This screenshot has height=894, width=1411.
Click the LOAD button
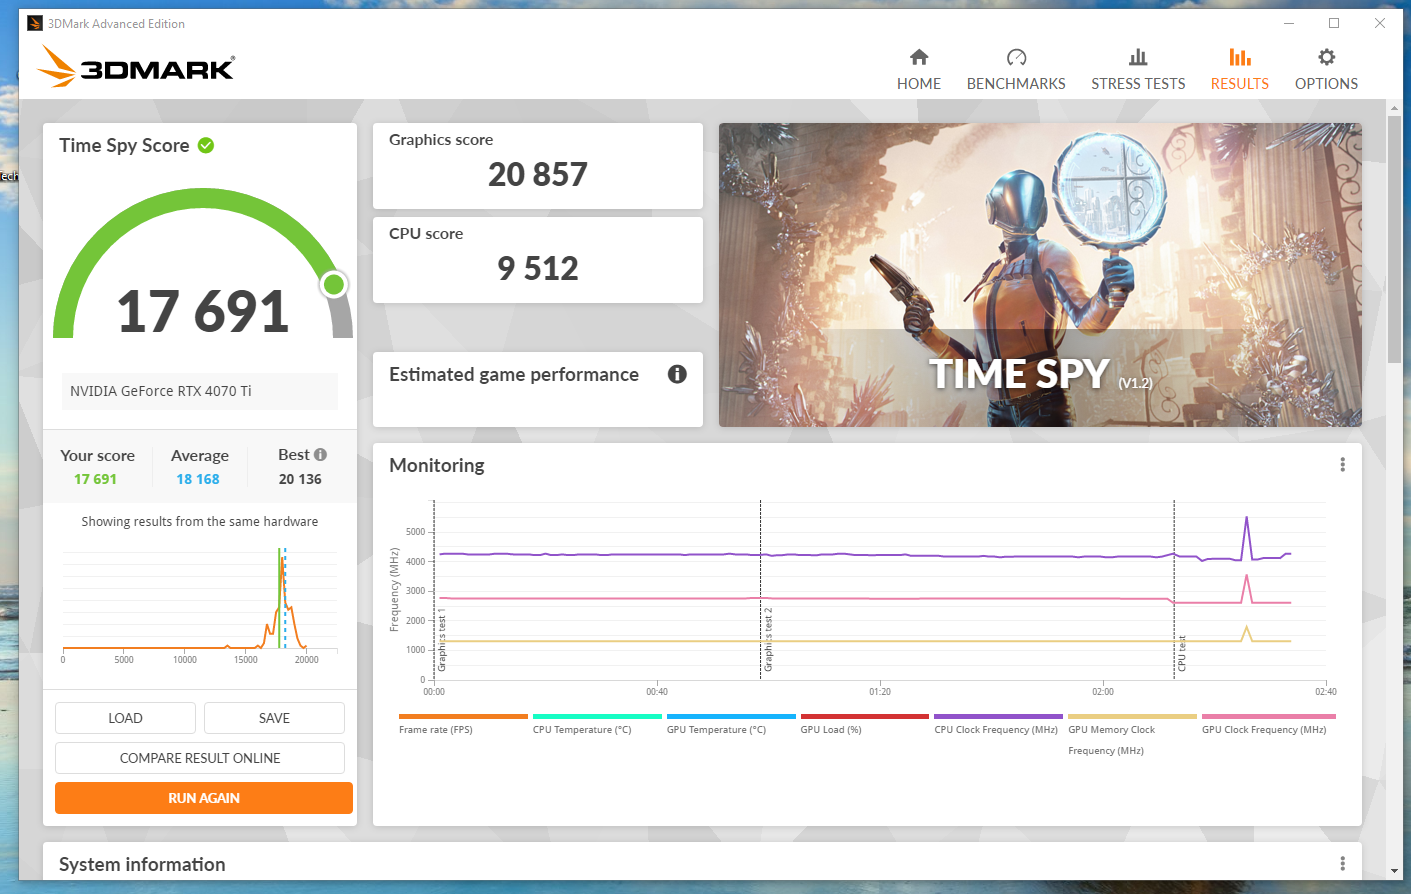(x=125, y=718)
